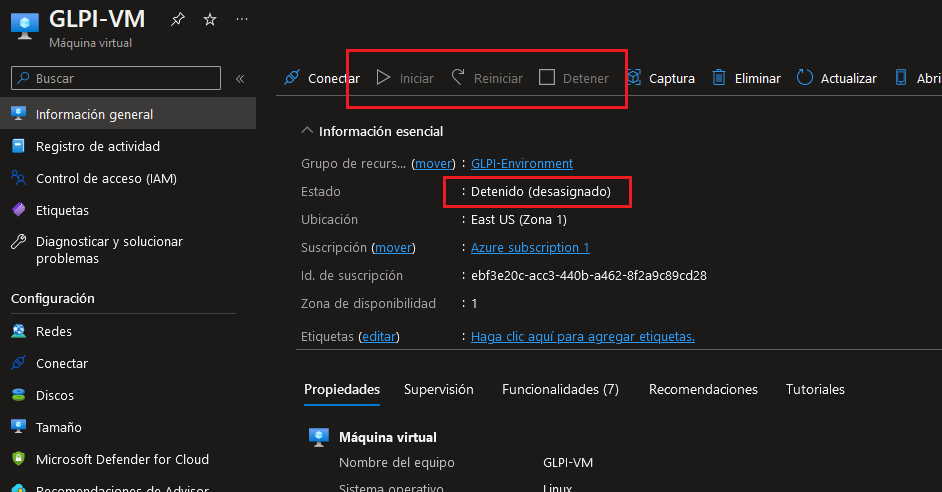Start the VM with Iniciar
Image resolution: width=942 pixels, height=492 pixels.
point(405,78)
